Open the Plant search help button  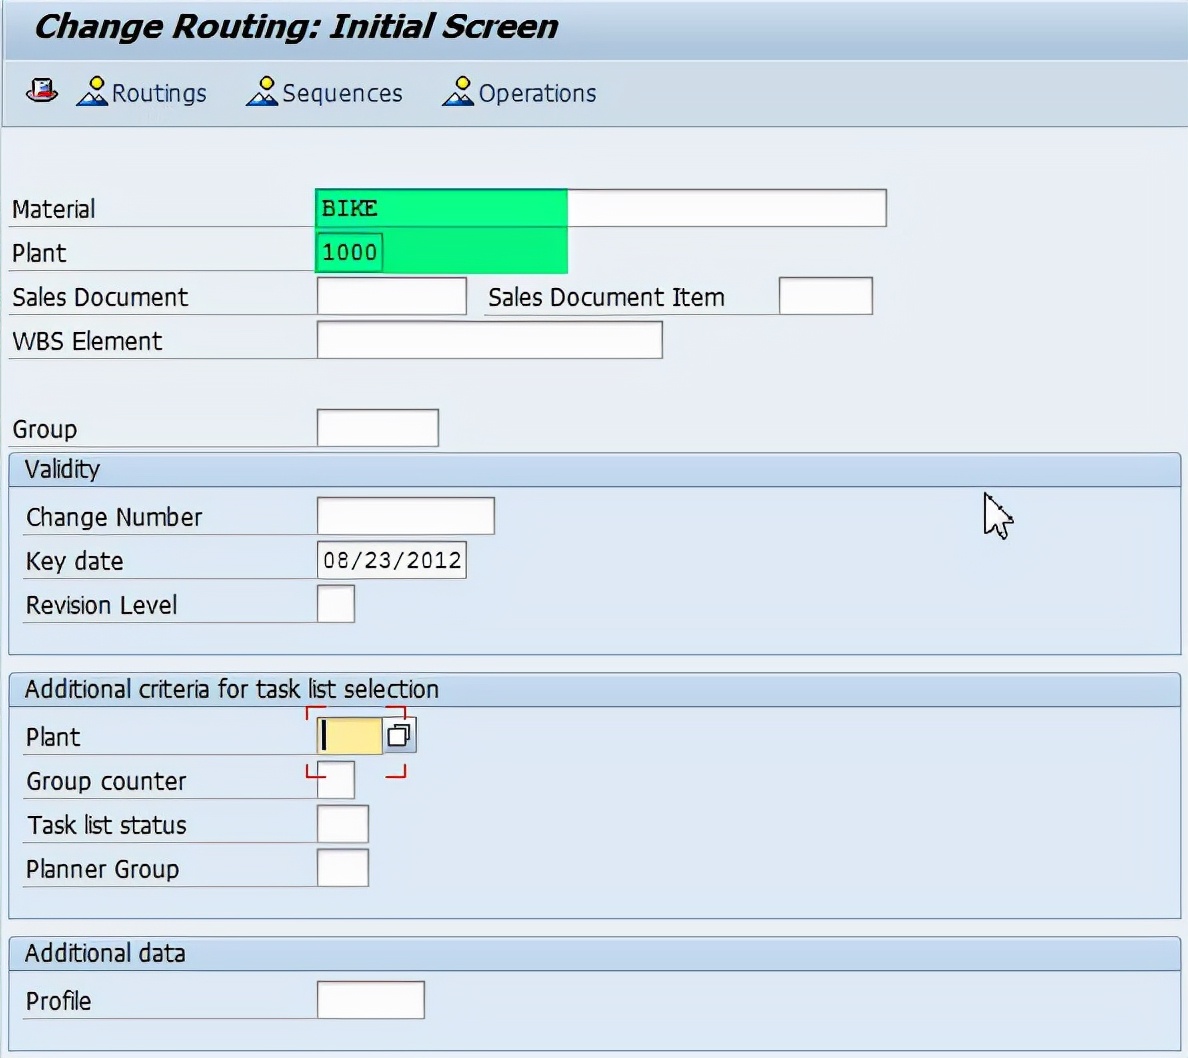coord(399,736)
